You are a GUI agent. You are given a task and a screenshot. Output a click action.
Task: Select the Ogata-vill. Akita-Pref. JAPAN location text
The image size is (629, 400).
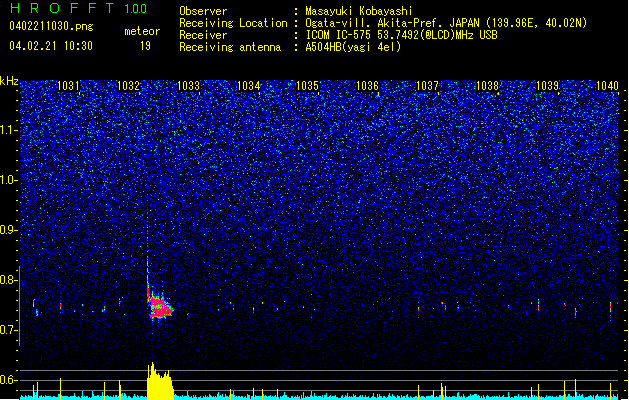pos(446,23)
